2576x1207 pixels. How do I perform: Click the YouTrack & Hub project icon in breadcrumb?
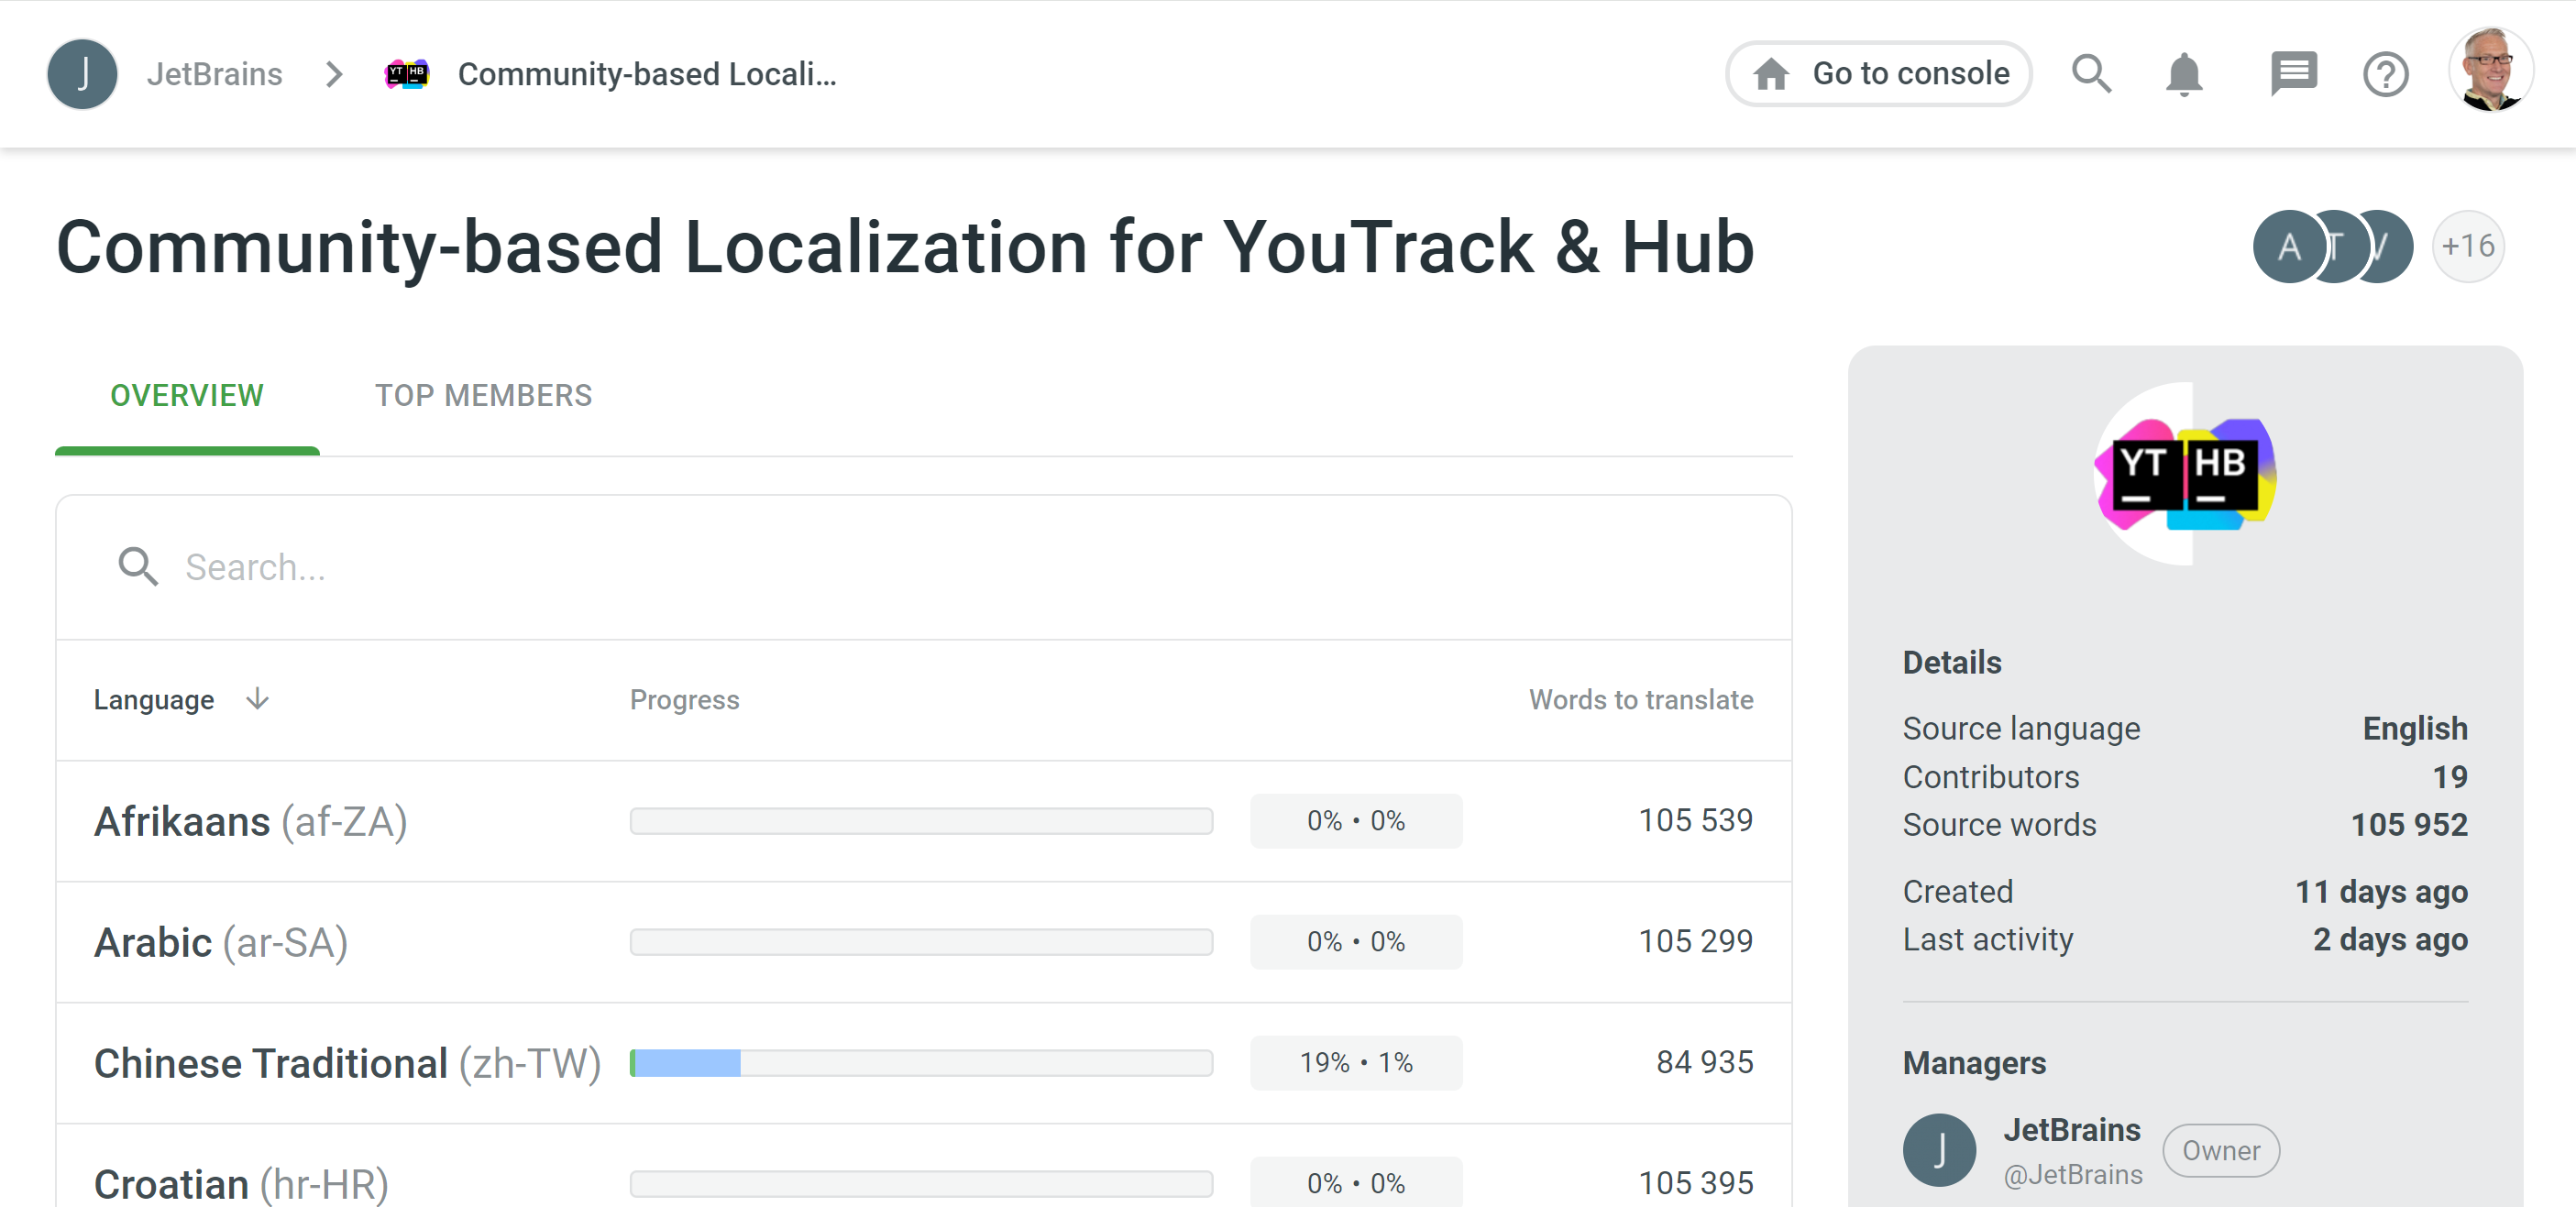(x=406, y=73)
